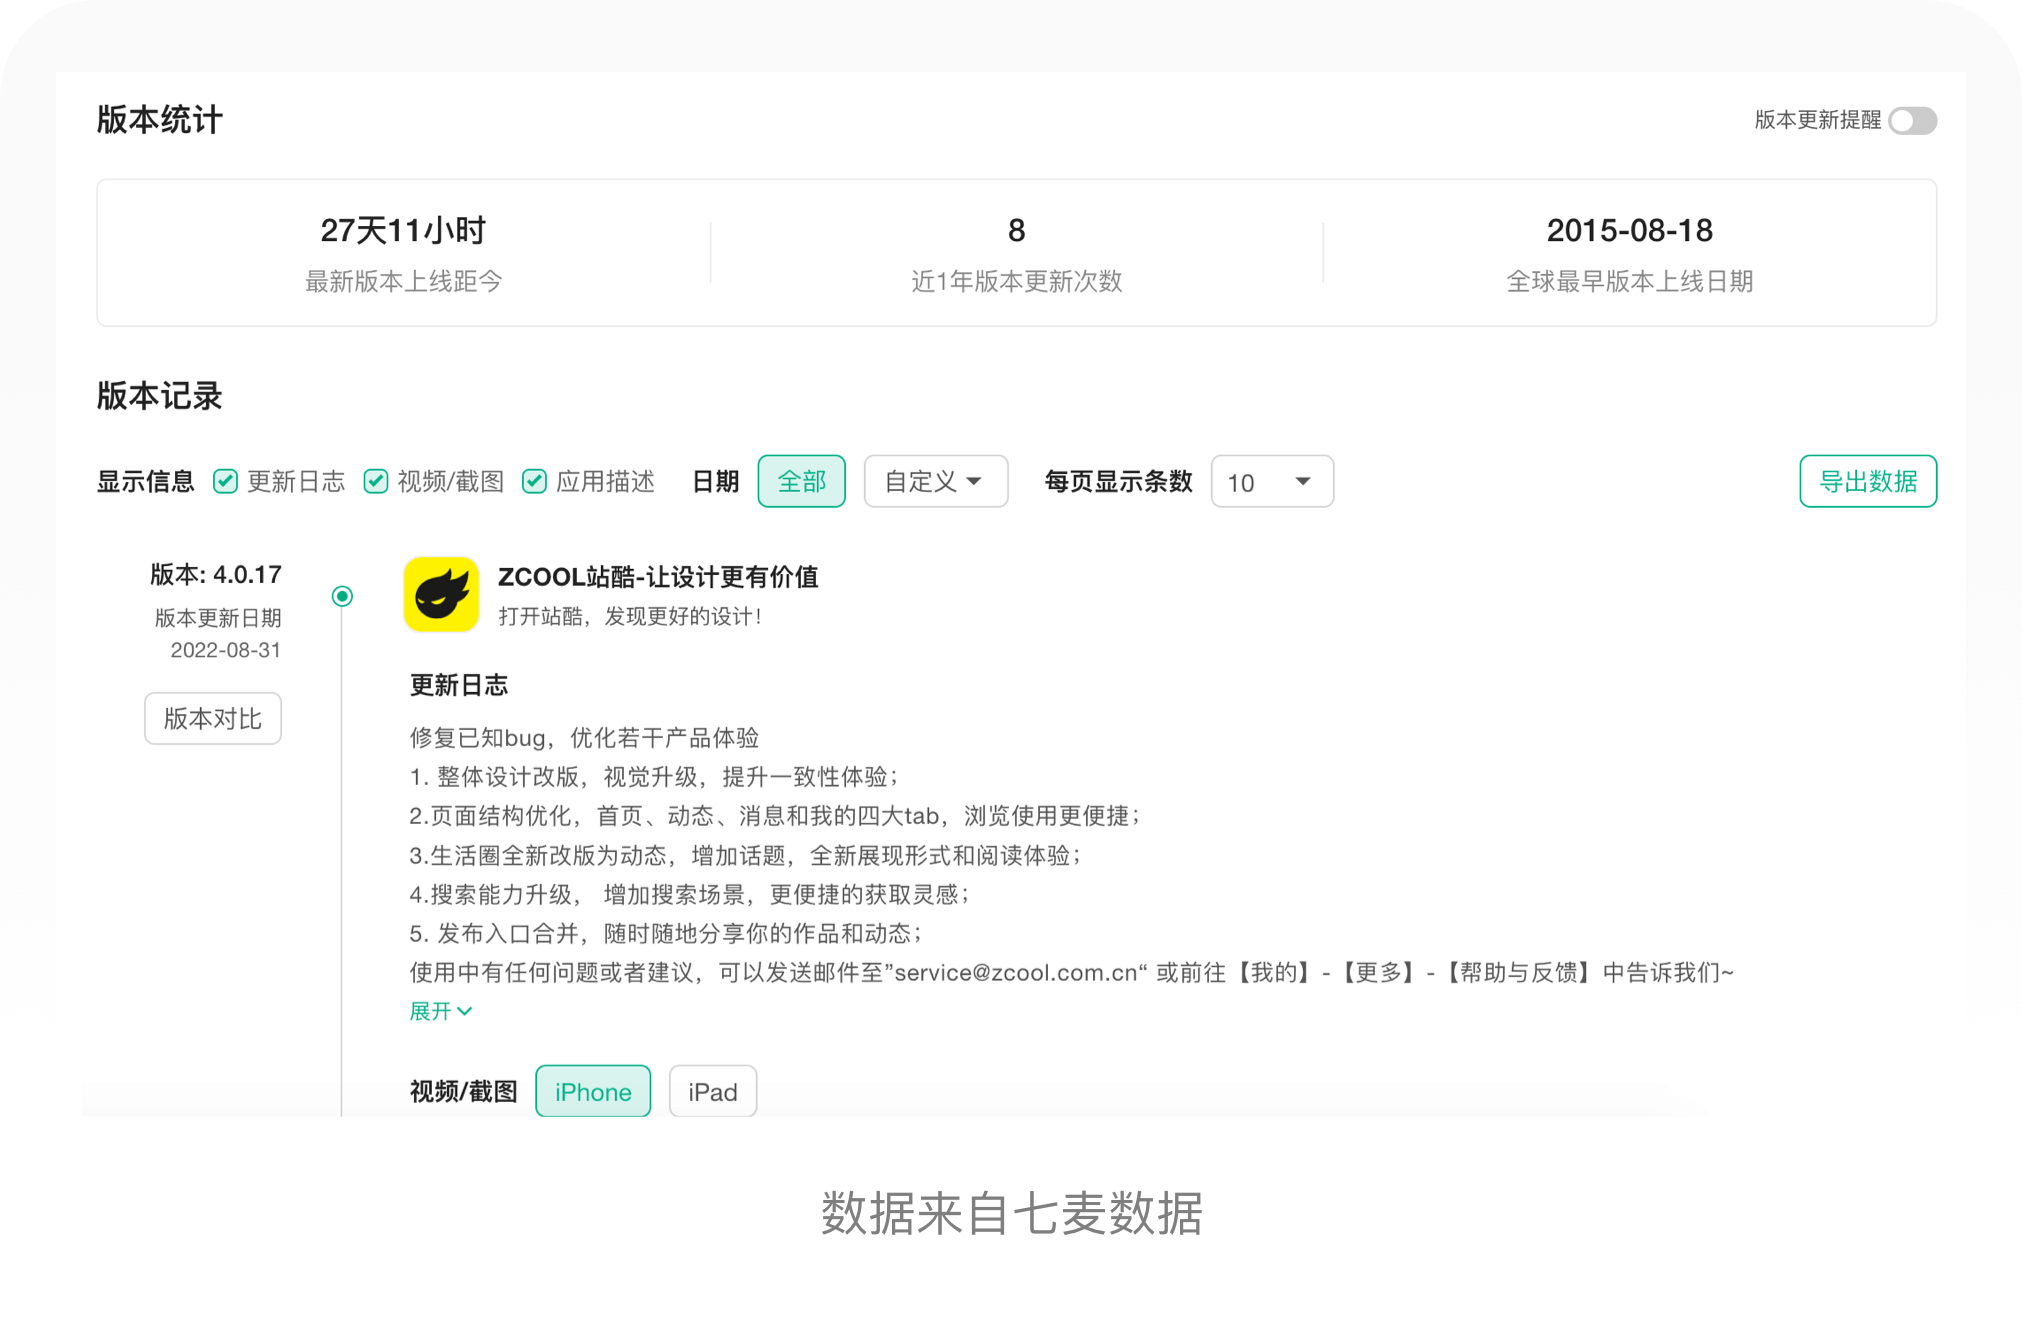Click the 2015-08-18 earliest release date
The image size is (2022, 1322).
(1629, 231)
